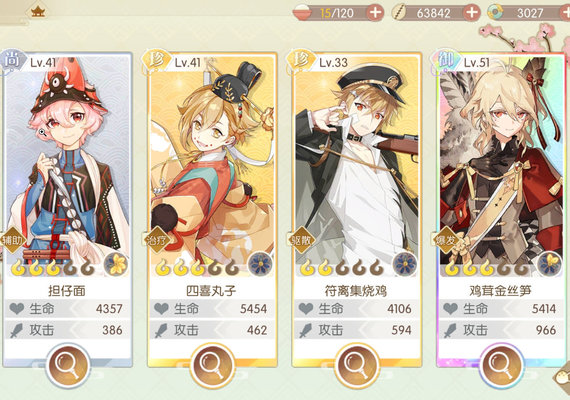570x400 pixels.
Task: Click the rice bowl stamina icon
Action: tap(302, 13)
